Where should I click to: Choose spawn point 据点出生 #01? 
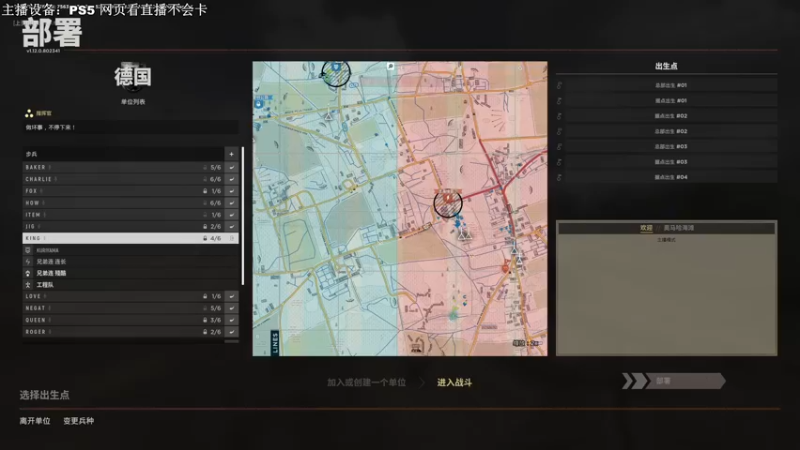[670, 101]
